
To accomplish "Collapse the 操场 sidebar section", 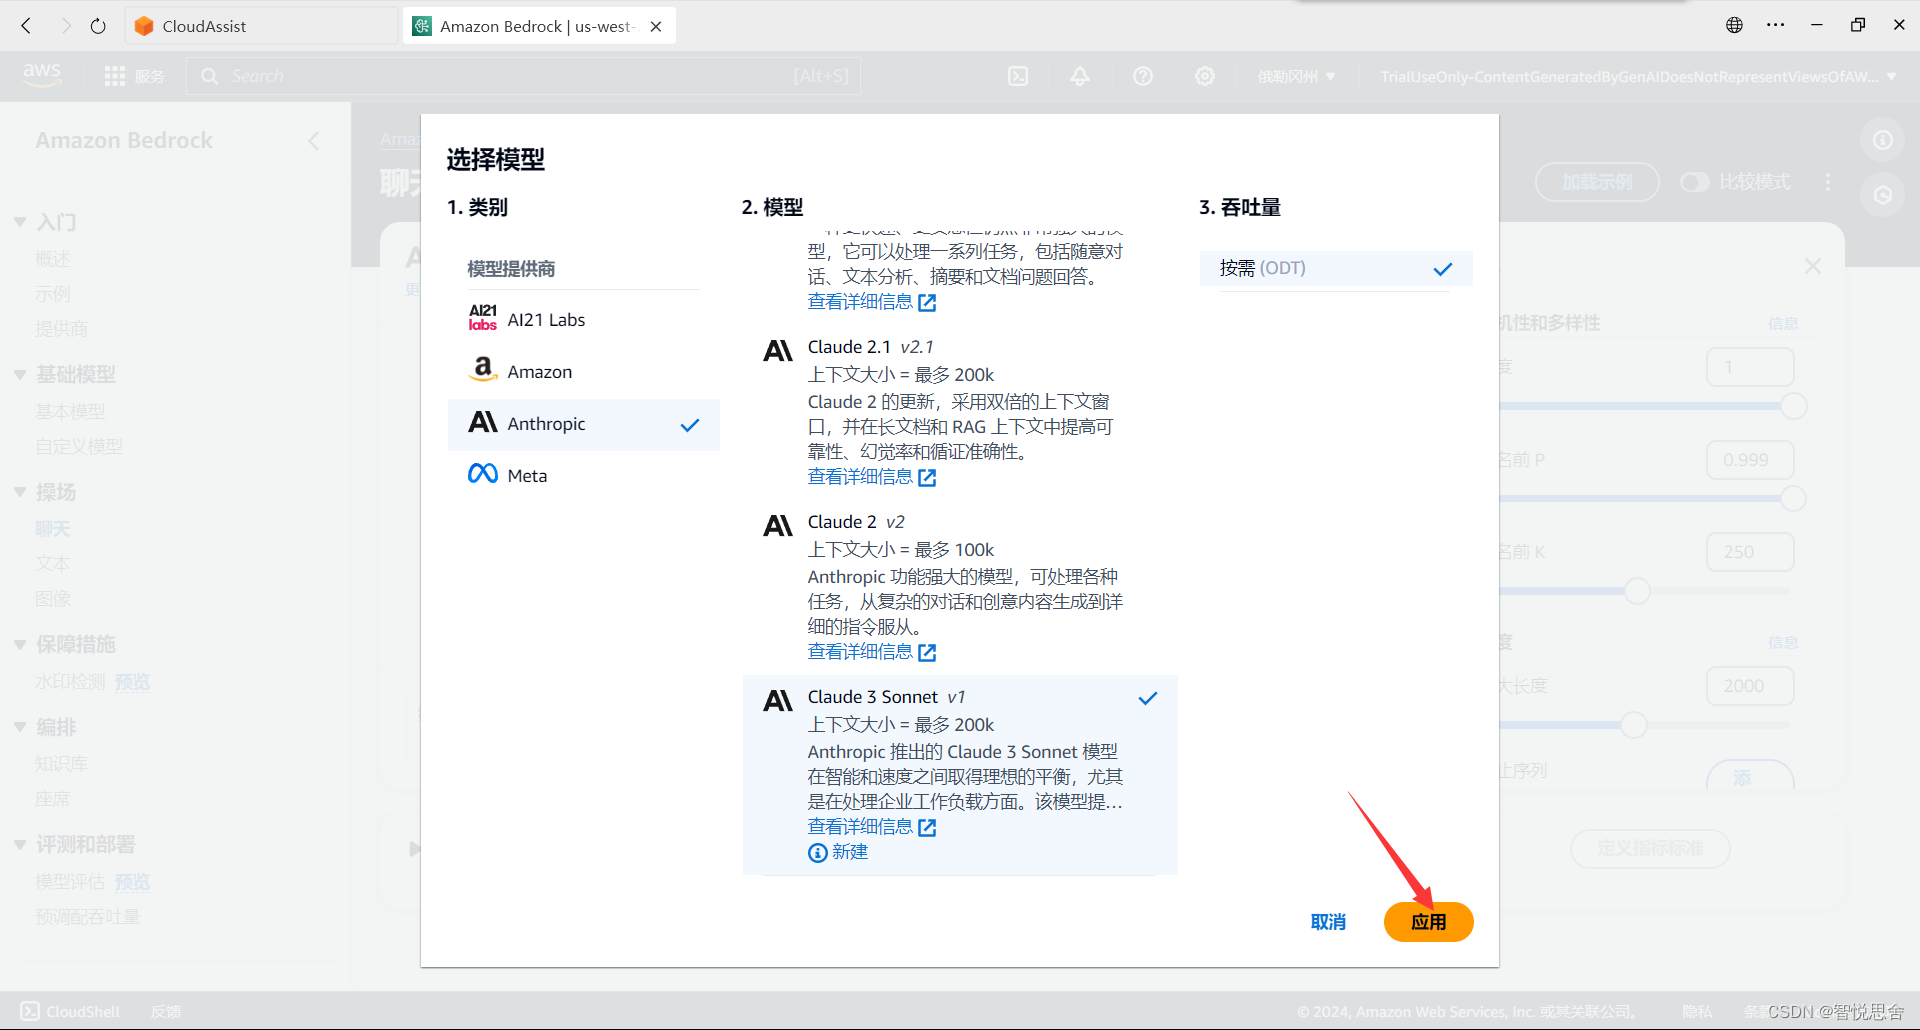I will coord(20,492).
